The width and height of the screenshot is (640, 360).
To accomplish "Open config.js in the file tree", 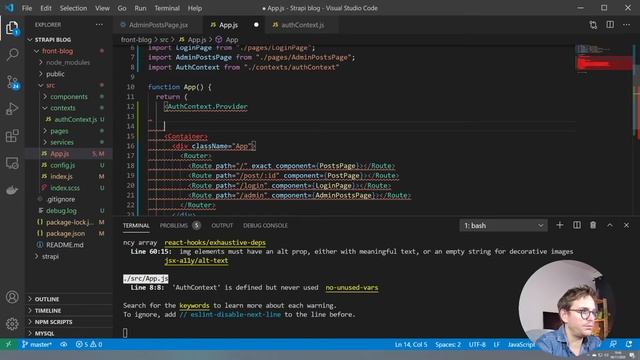I will [x=62, y=165].
